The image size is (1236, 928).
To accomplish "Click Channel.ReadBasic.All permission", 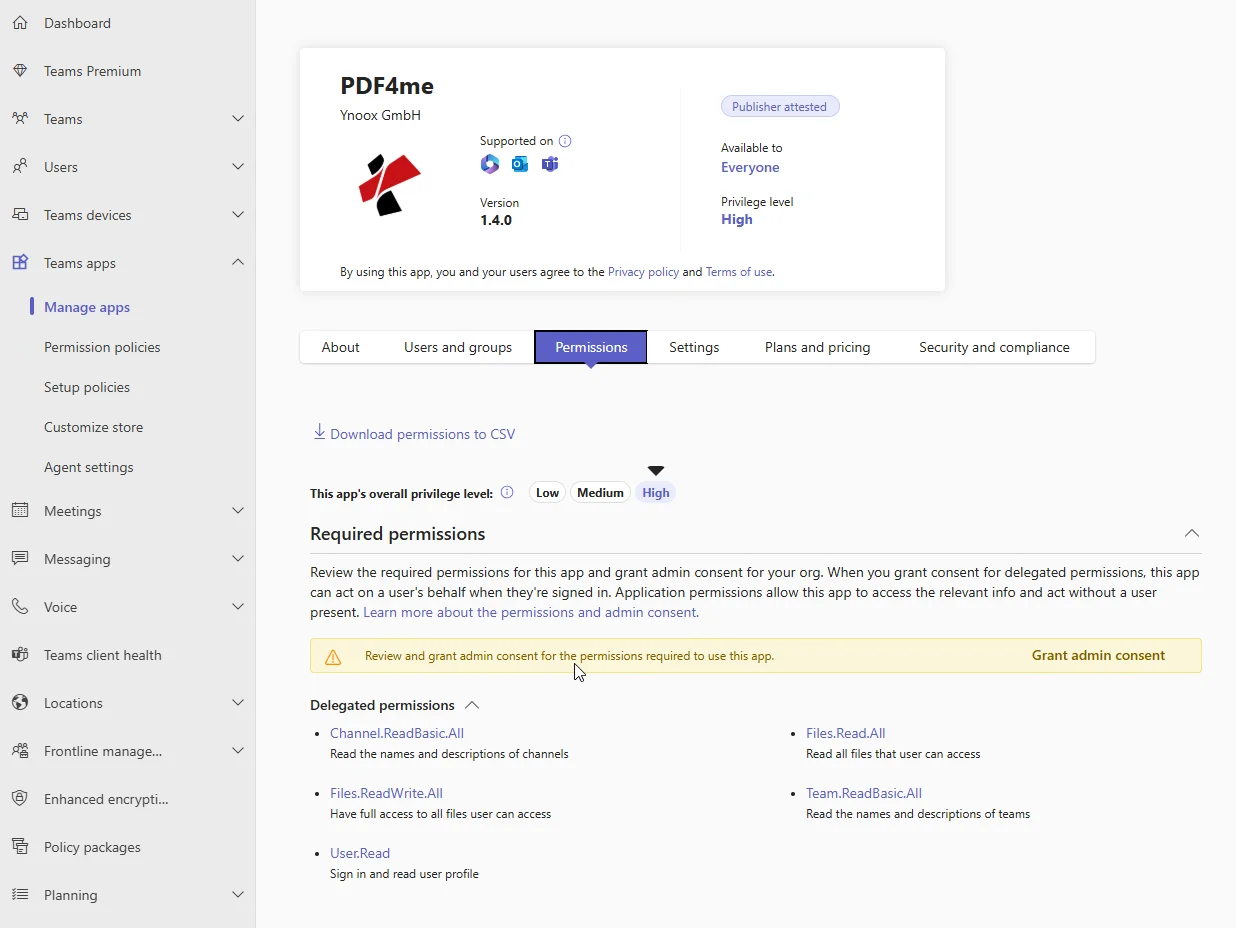I will tap(397, 733).
